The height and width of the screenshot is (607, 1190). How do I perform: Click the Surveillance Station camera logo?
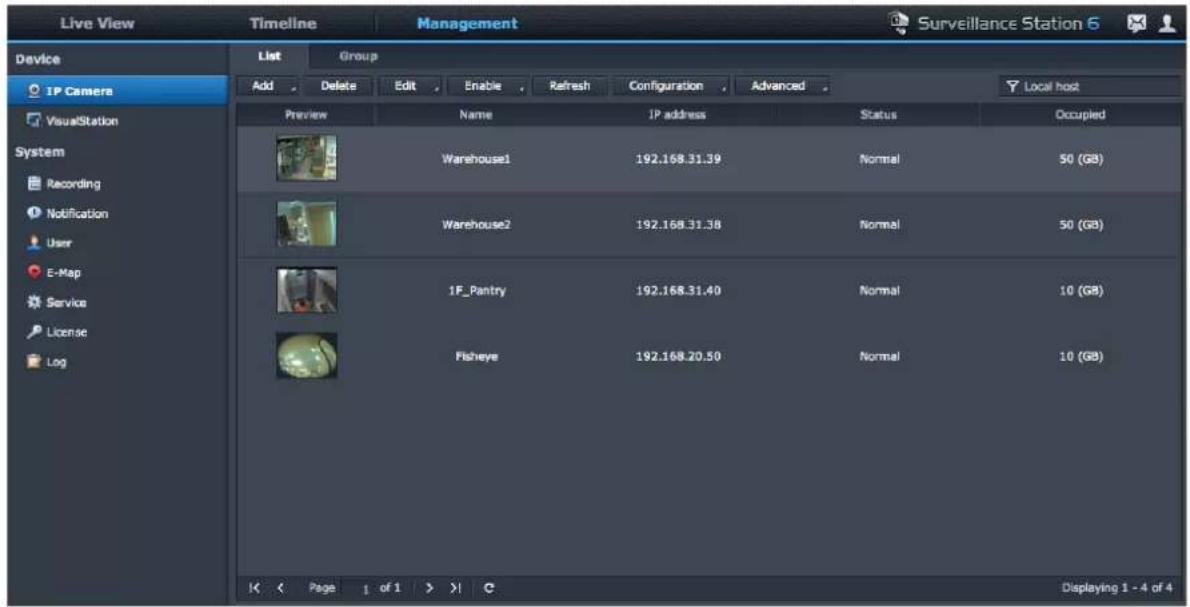click(x=899, y=24)
